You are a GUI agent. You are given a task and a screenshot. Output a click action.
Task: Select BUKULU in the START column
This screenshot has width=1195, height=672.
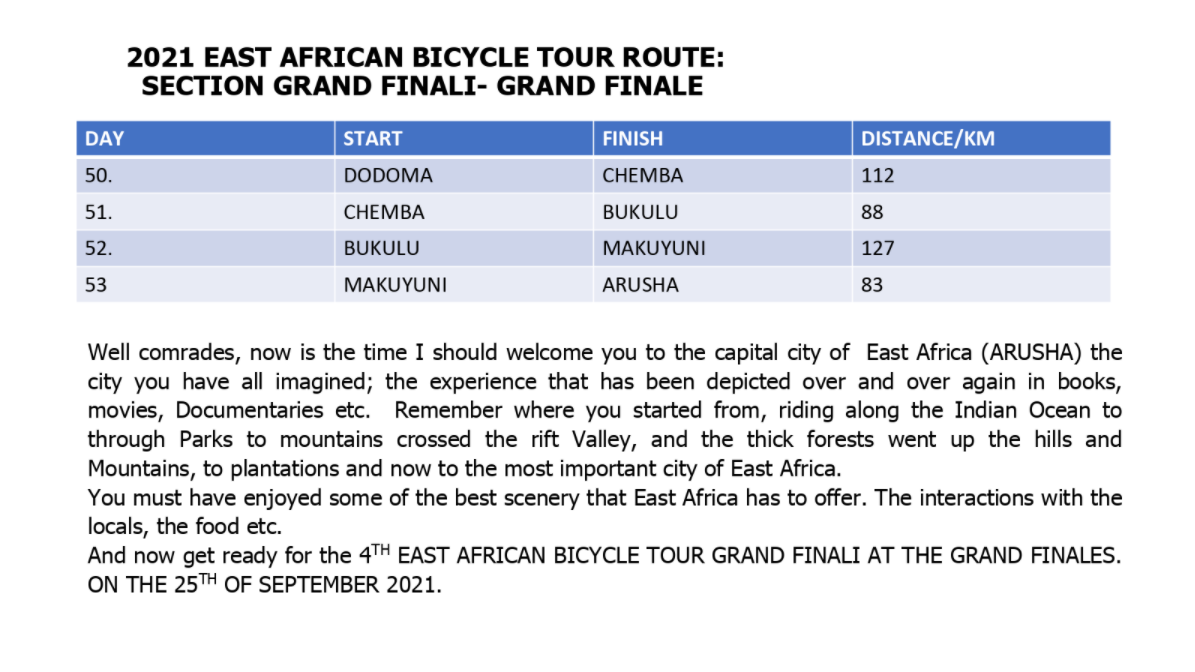tap(381, 248)
